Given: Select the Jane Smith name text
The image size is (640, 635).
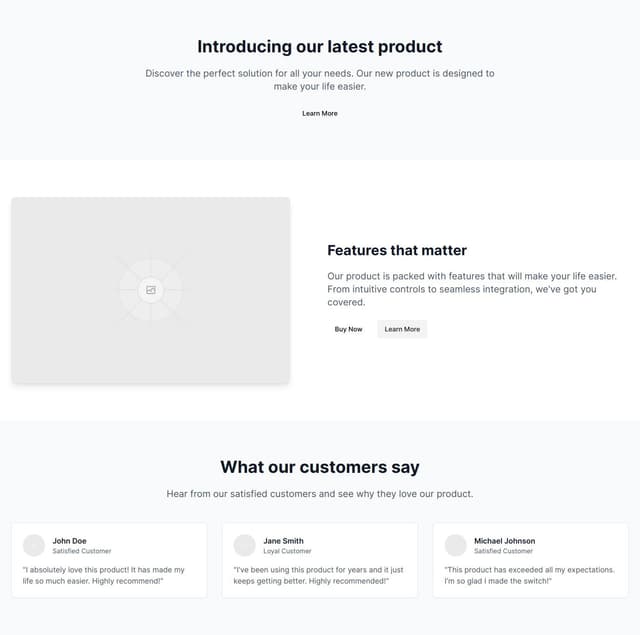Looking at the screenshot, I should point(283,541).
